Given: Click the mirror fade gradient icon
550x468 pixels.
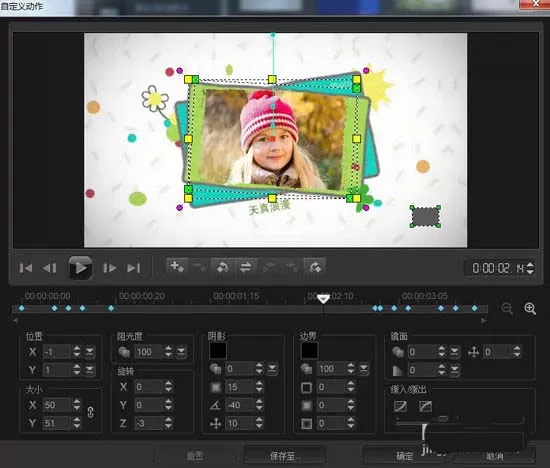Looking at the screenshot, I should point(397,370).
